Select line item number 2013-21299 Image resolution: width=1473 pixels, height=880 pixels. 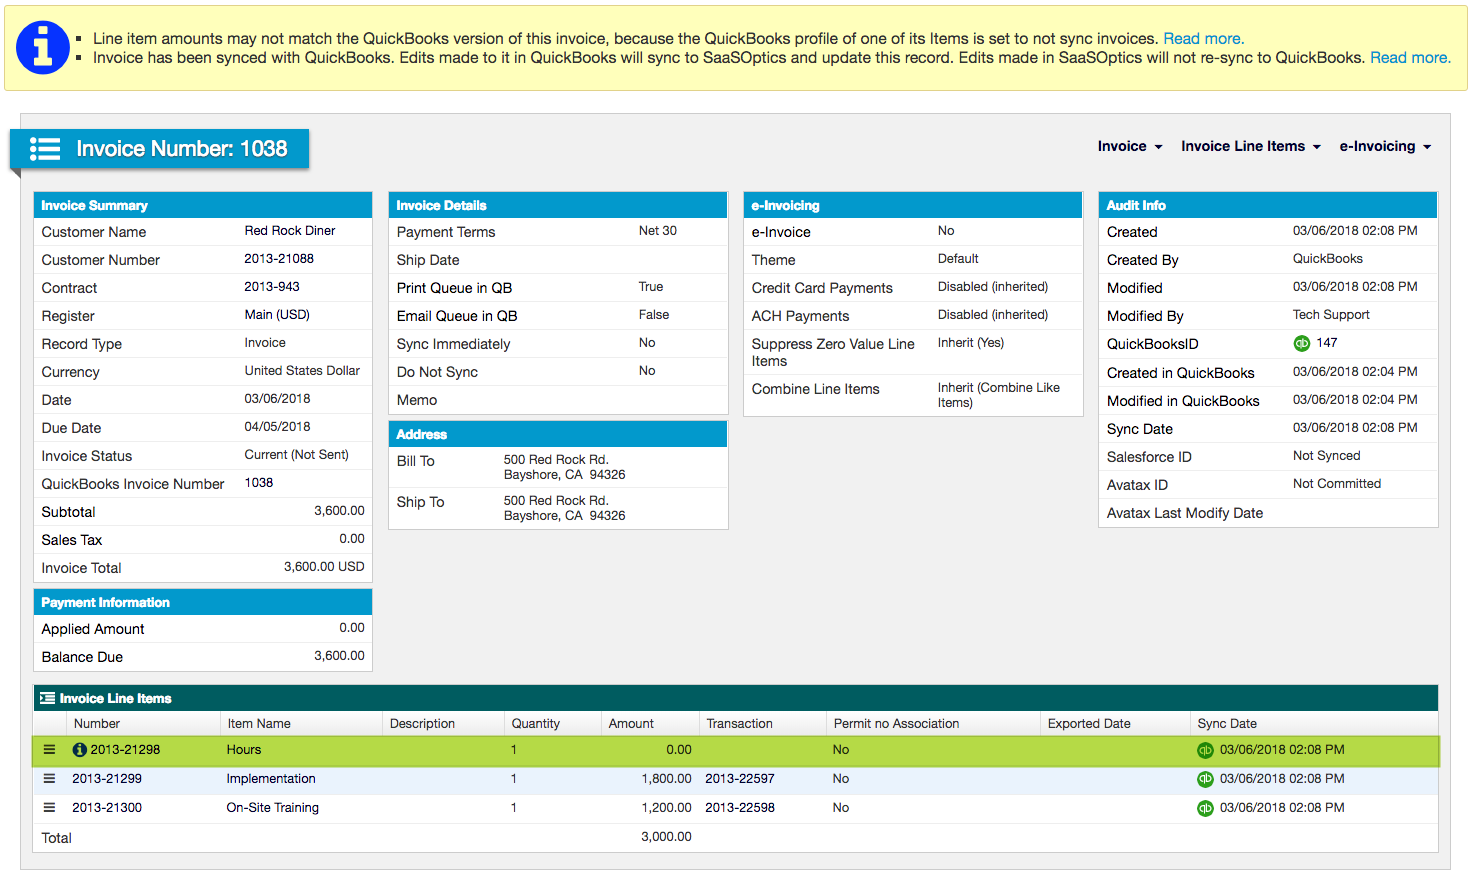[x=107, y=778]
